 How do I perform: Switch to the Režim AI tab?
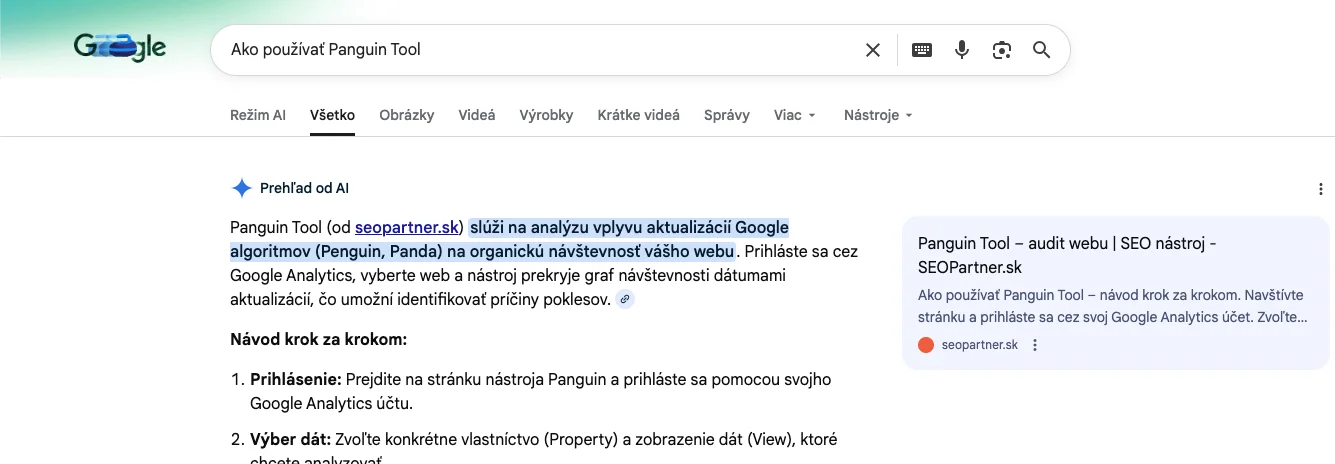click(258, 115)
